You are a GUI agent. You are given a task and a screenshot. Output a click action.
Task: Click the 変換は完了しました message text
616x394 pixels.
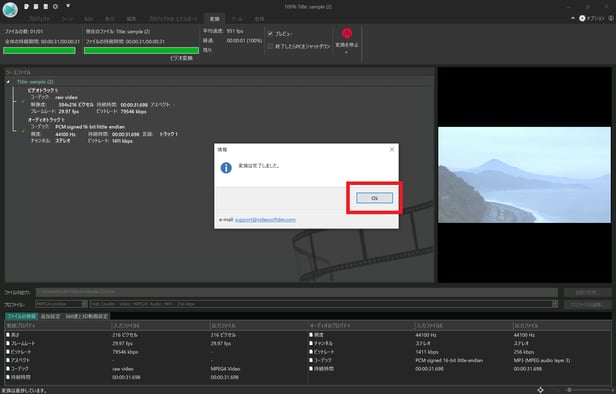coord(259,166)
